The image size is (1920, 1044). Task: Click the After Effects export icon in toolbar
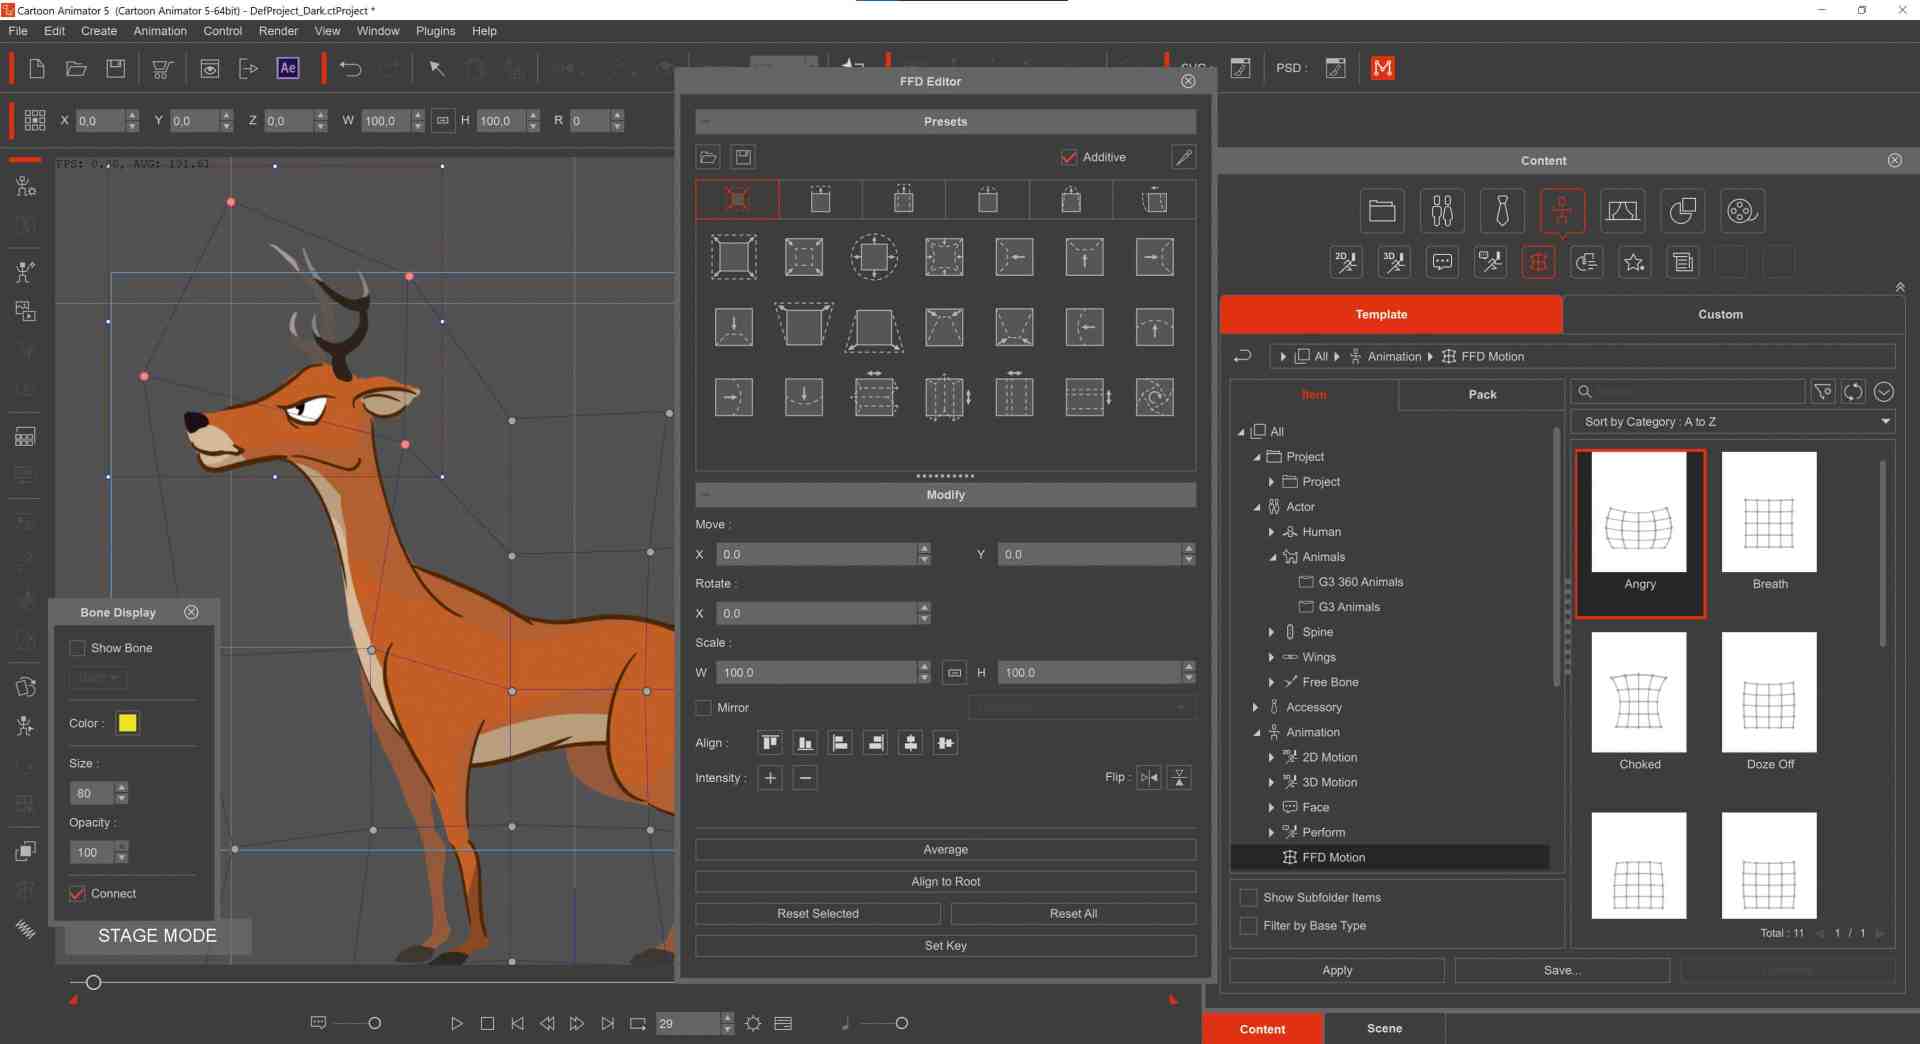[x=288, y=68]
